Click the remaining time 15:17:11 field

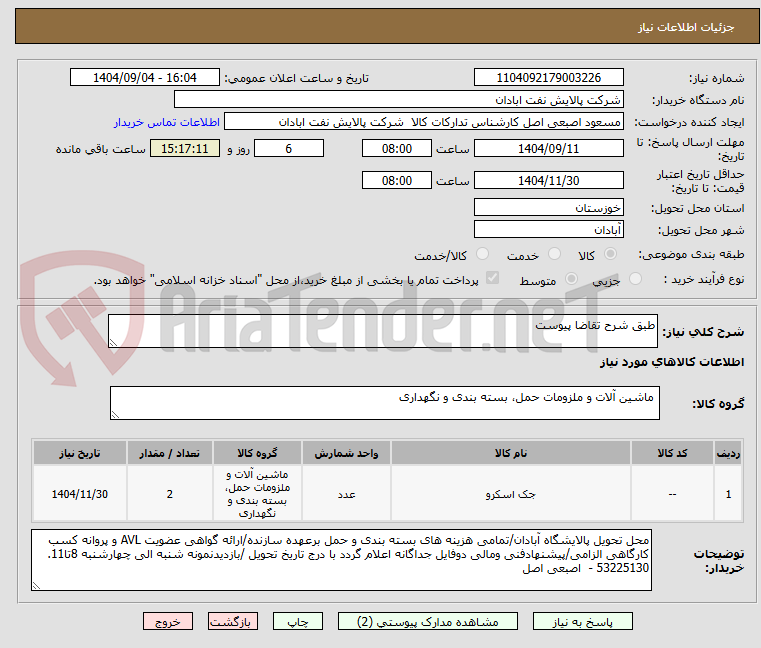click(184, 149)
